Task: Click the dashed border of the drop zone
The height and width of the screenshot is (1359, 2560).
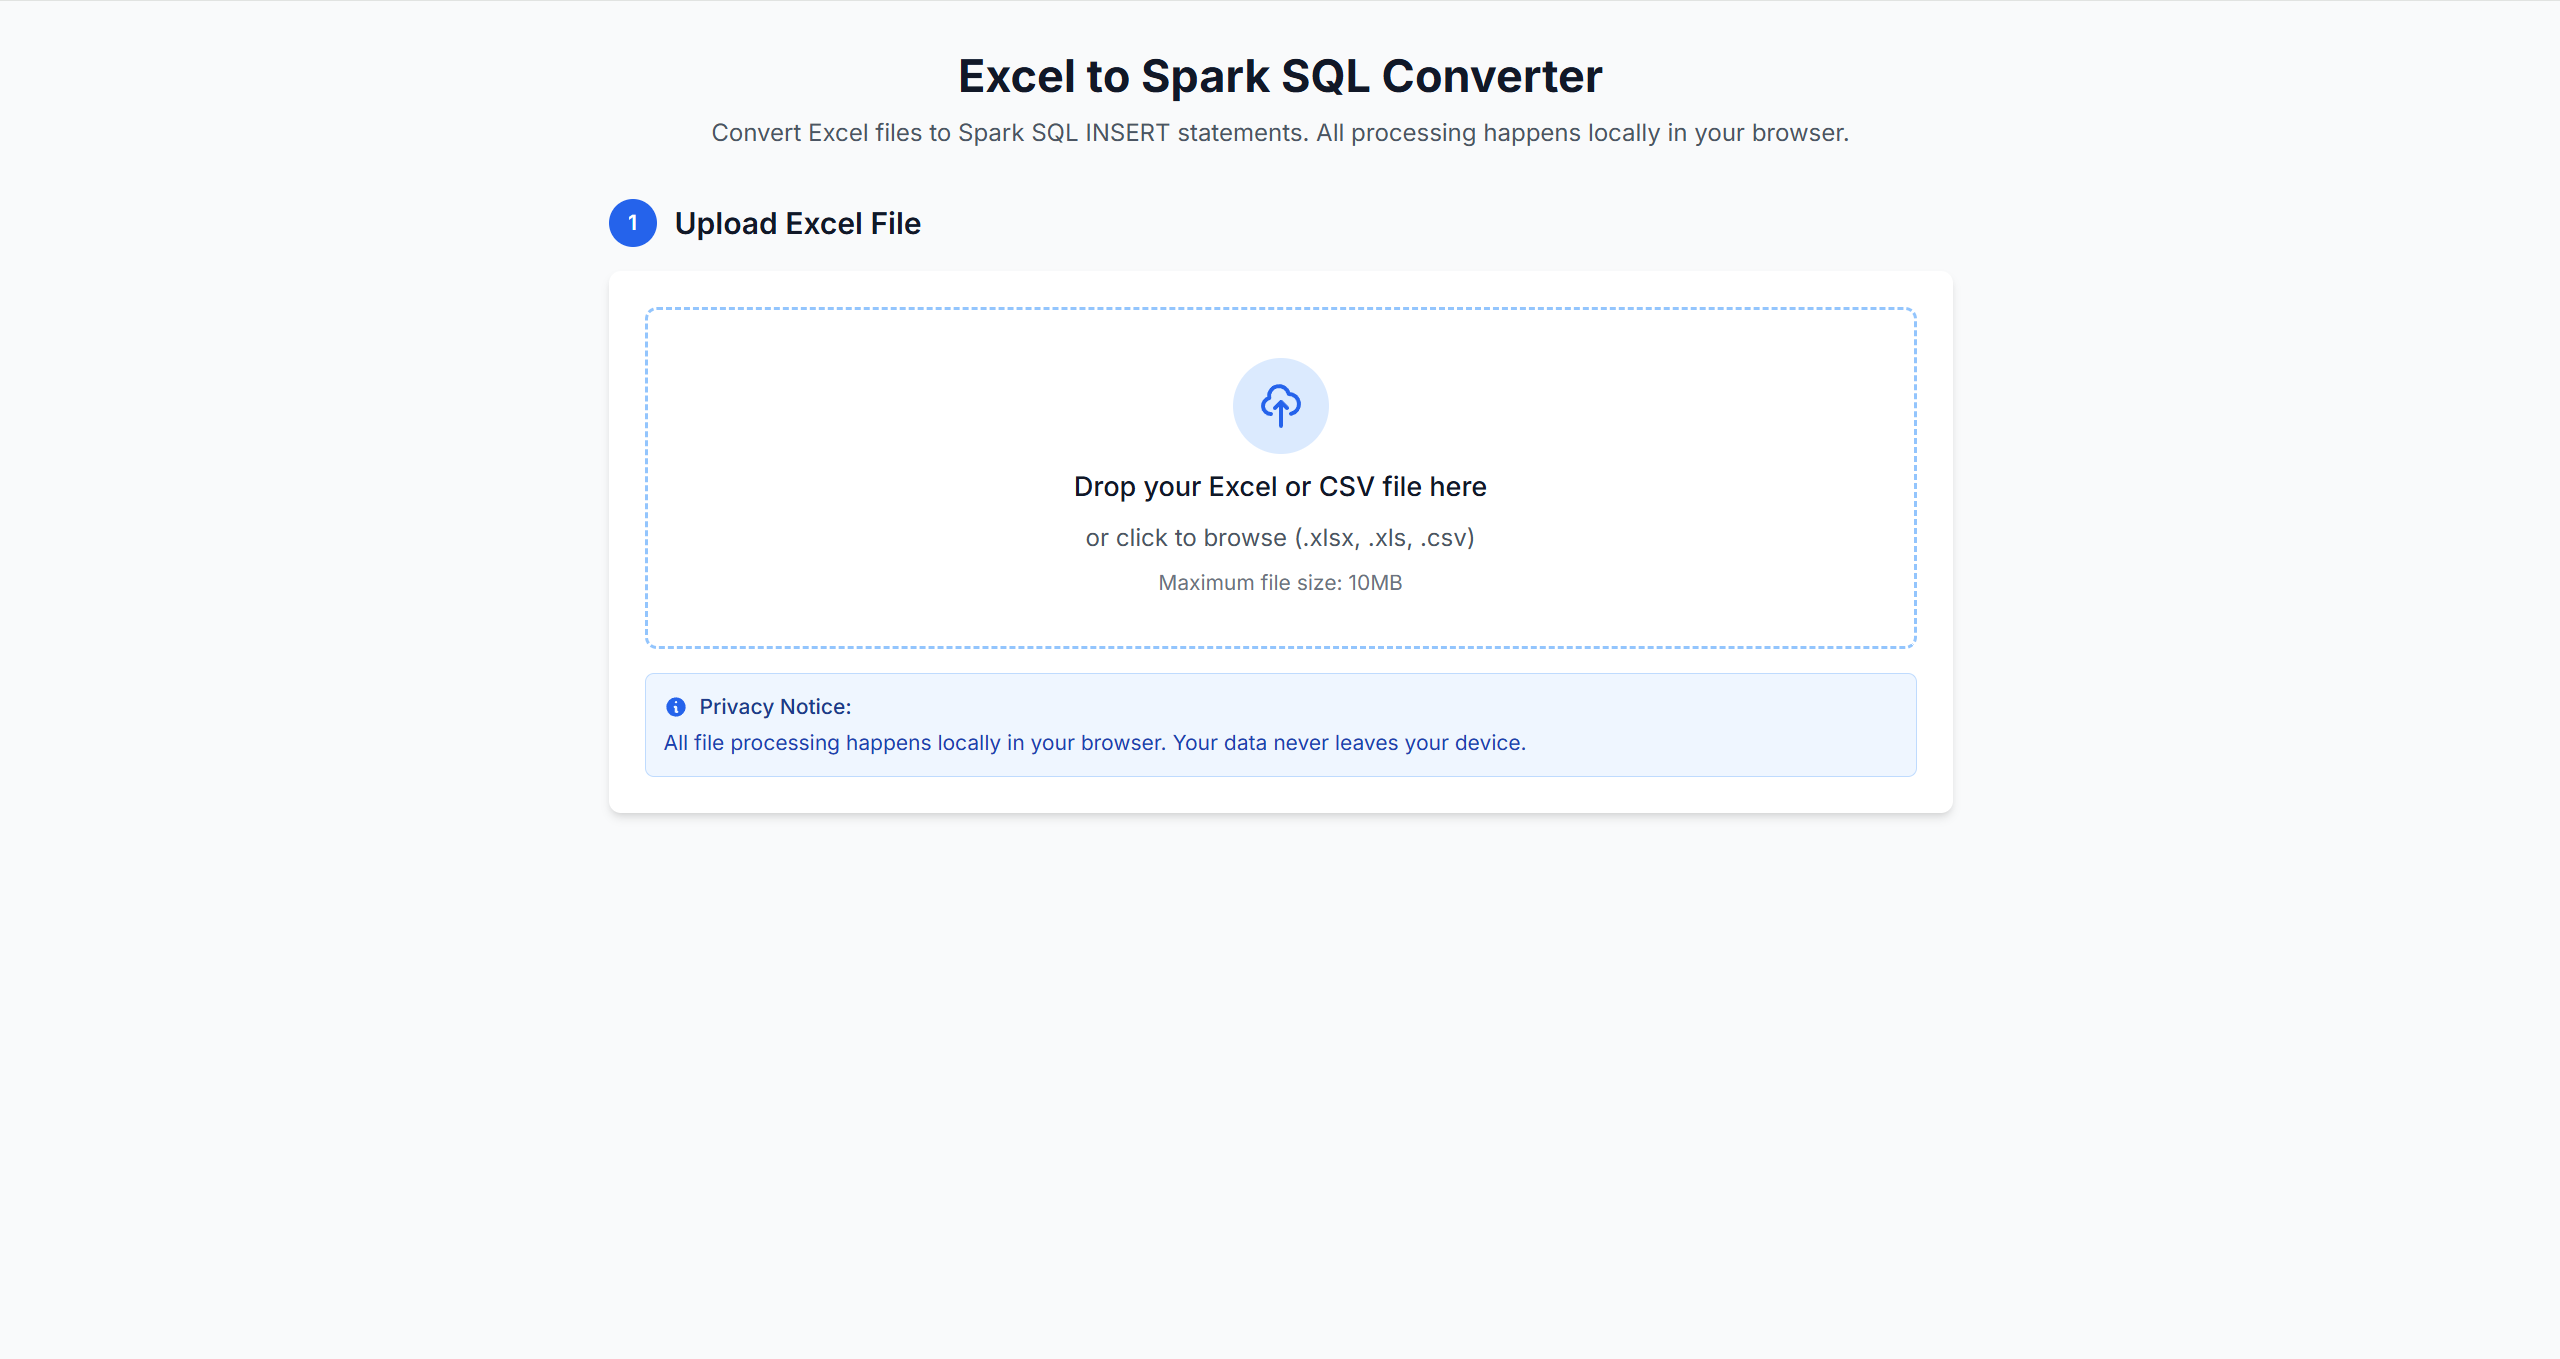Action: [1280, 309]
